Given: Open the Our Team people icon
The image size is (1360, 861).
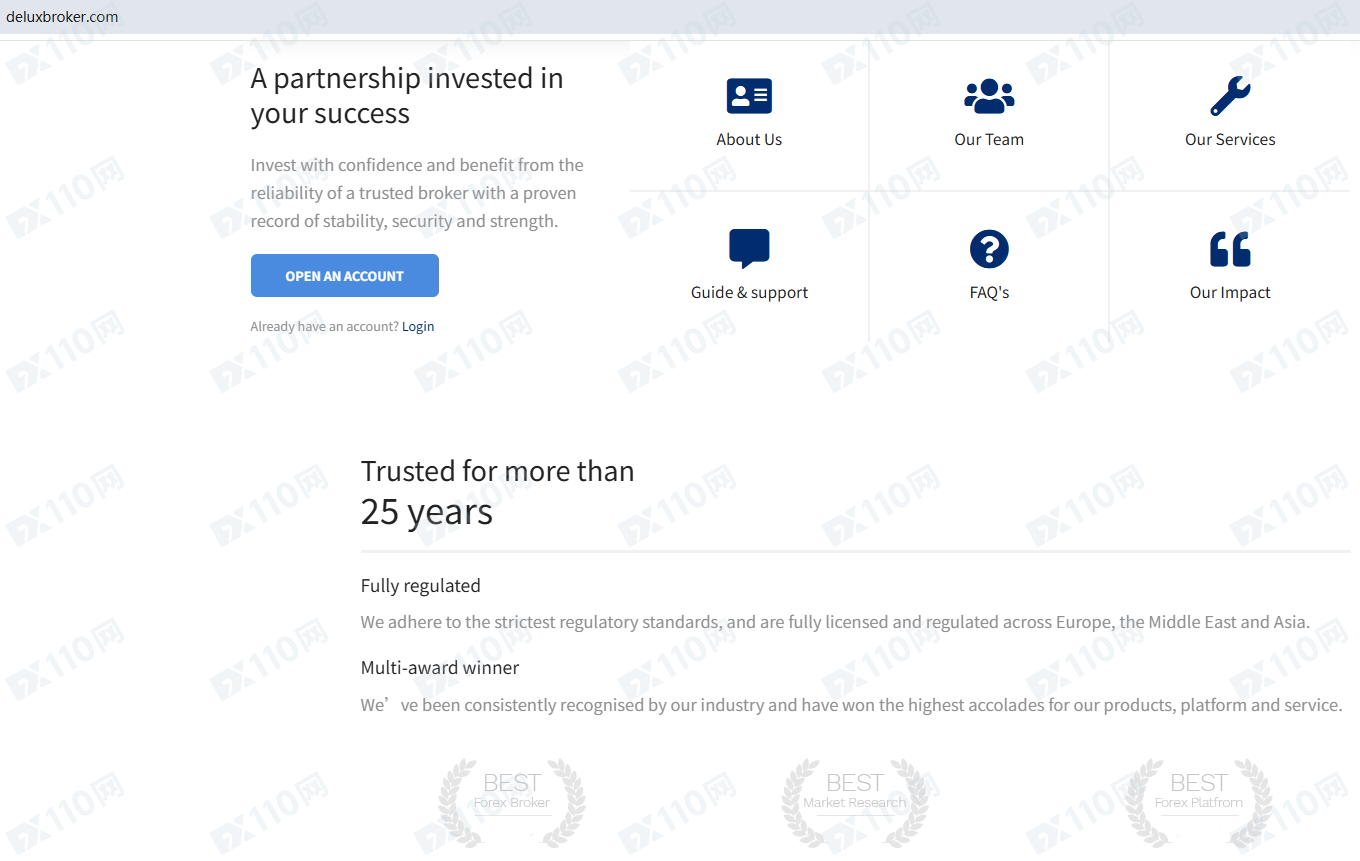Looking at the screenshot, I should pos(989,96).
